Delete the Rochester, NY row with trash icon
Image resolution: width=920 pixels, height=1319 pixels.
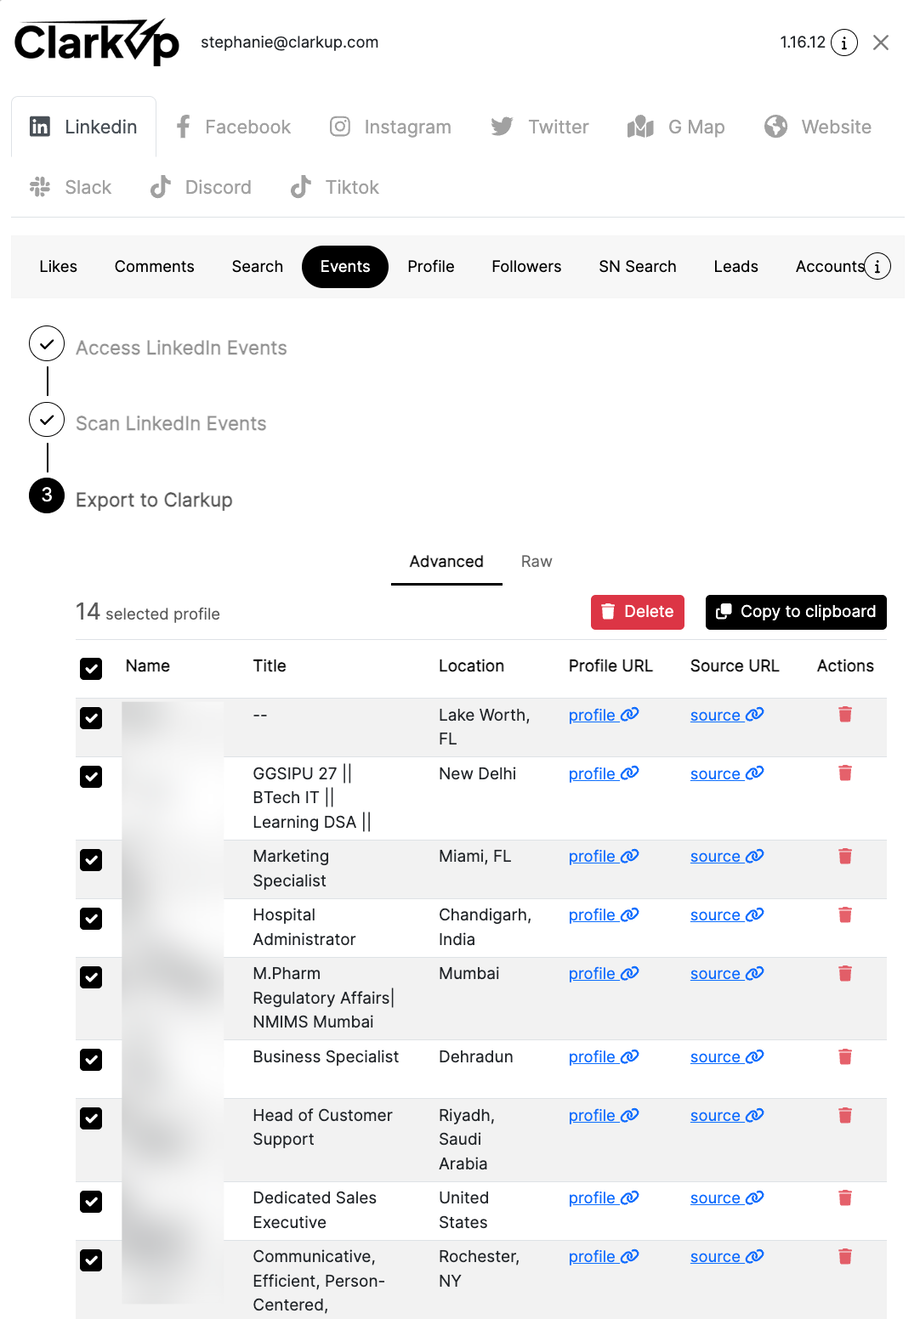(x=845, y=1256)
